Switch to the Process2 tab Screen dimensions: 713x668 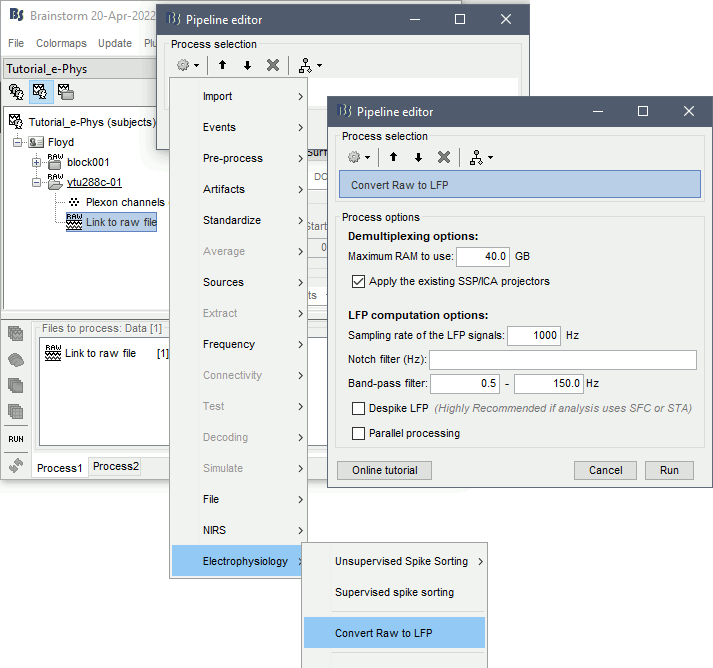[116, 466]
